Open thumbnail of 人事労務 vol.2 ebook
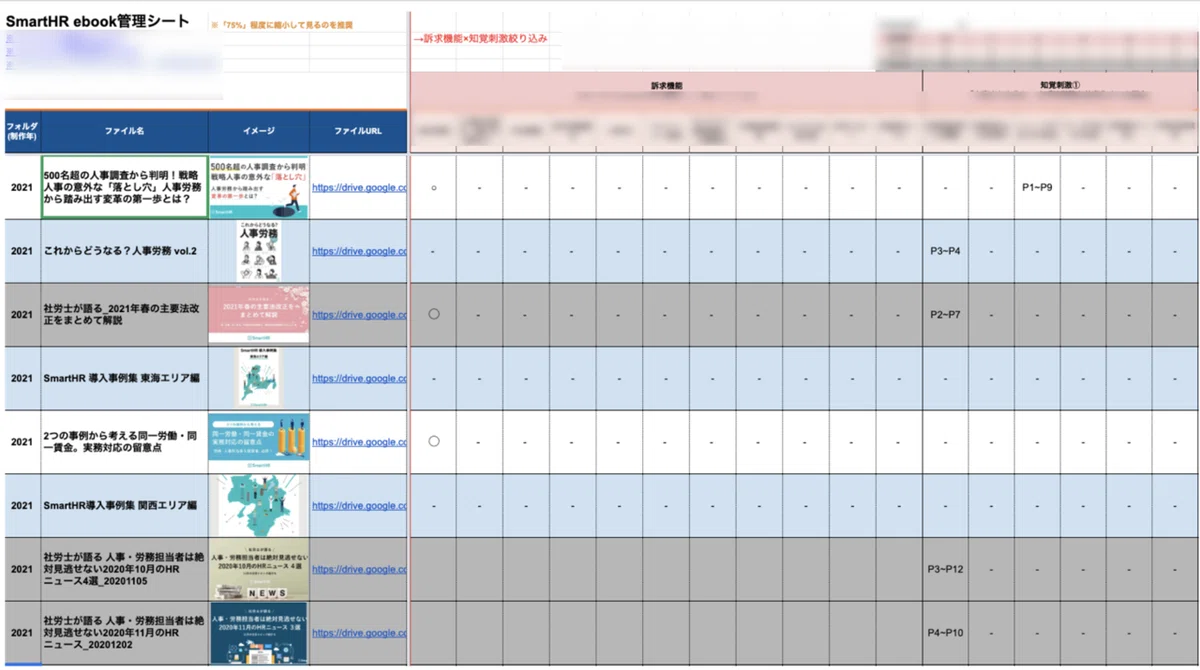The image size is (1200, 670). click(x=259, y=251)
